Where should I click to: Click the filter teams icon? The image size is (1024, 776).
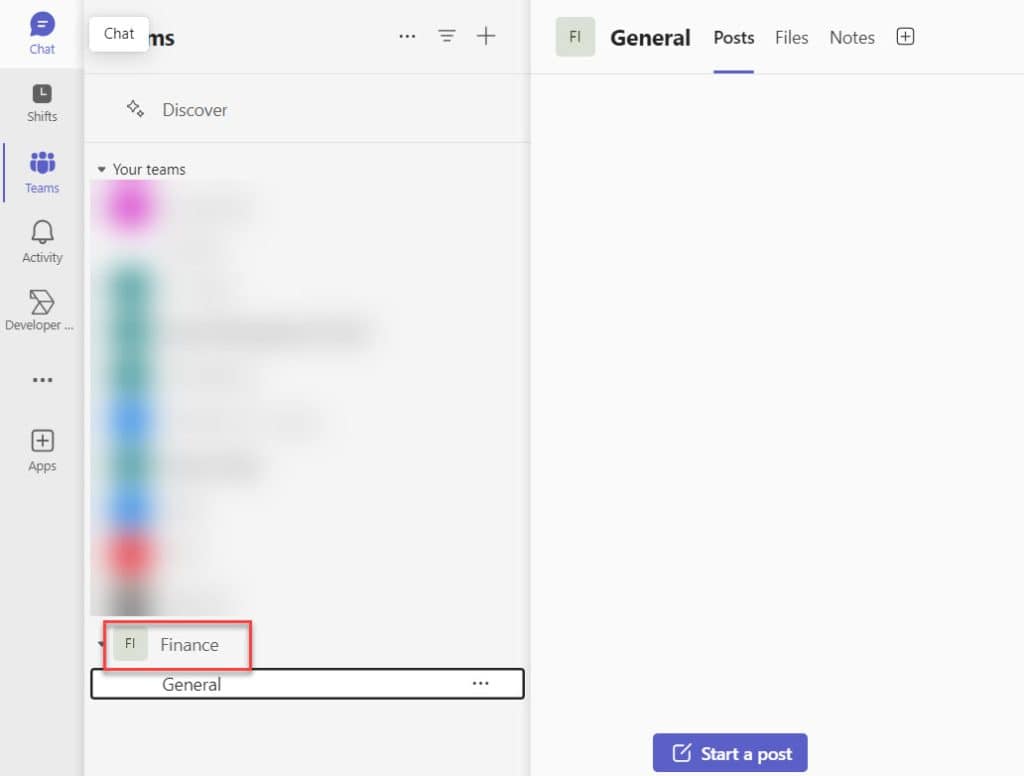click(447, 36)
